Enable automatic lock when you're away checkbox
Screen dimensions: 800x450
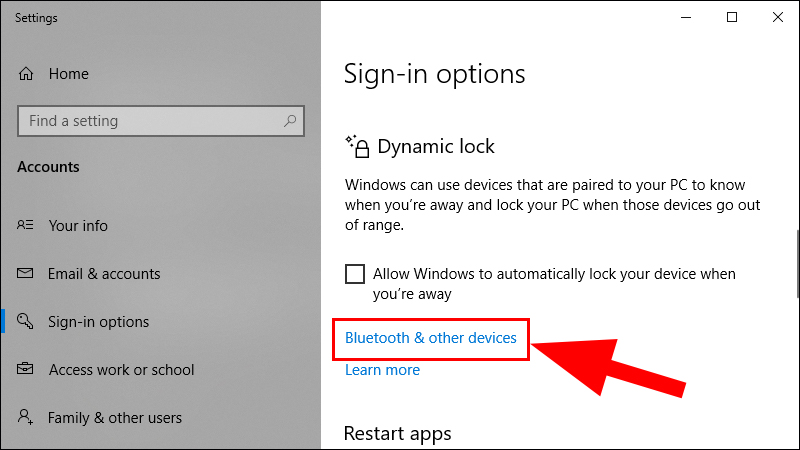pyautogui.click(x=355, y=274)
